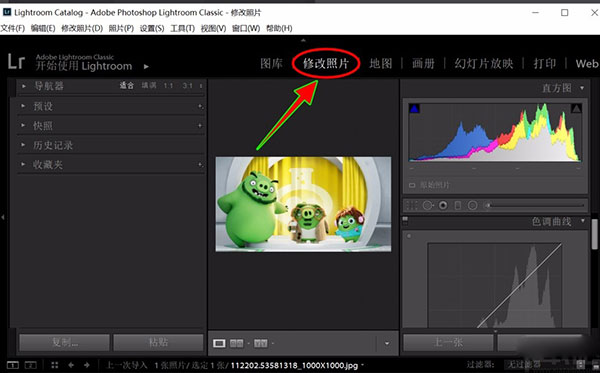600x373 pixels.
Task: Open the 视图(V) menu
Action: point(214,28)
